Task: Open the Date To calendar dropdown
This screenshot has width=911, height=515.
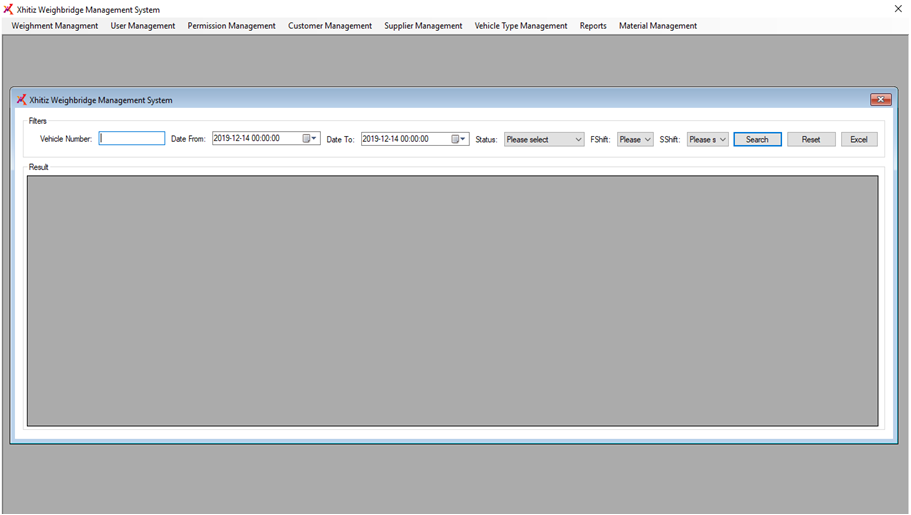Action: click(459, 139)
